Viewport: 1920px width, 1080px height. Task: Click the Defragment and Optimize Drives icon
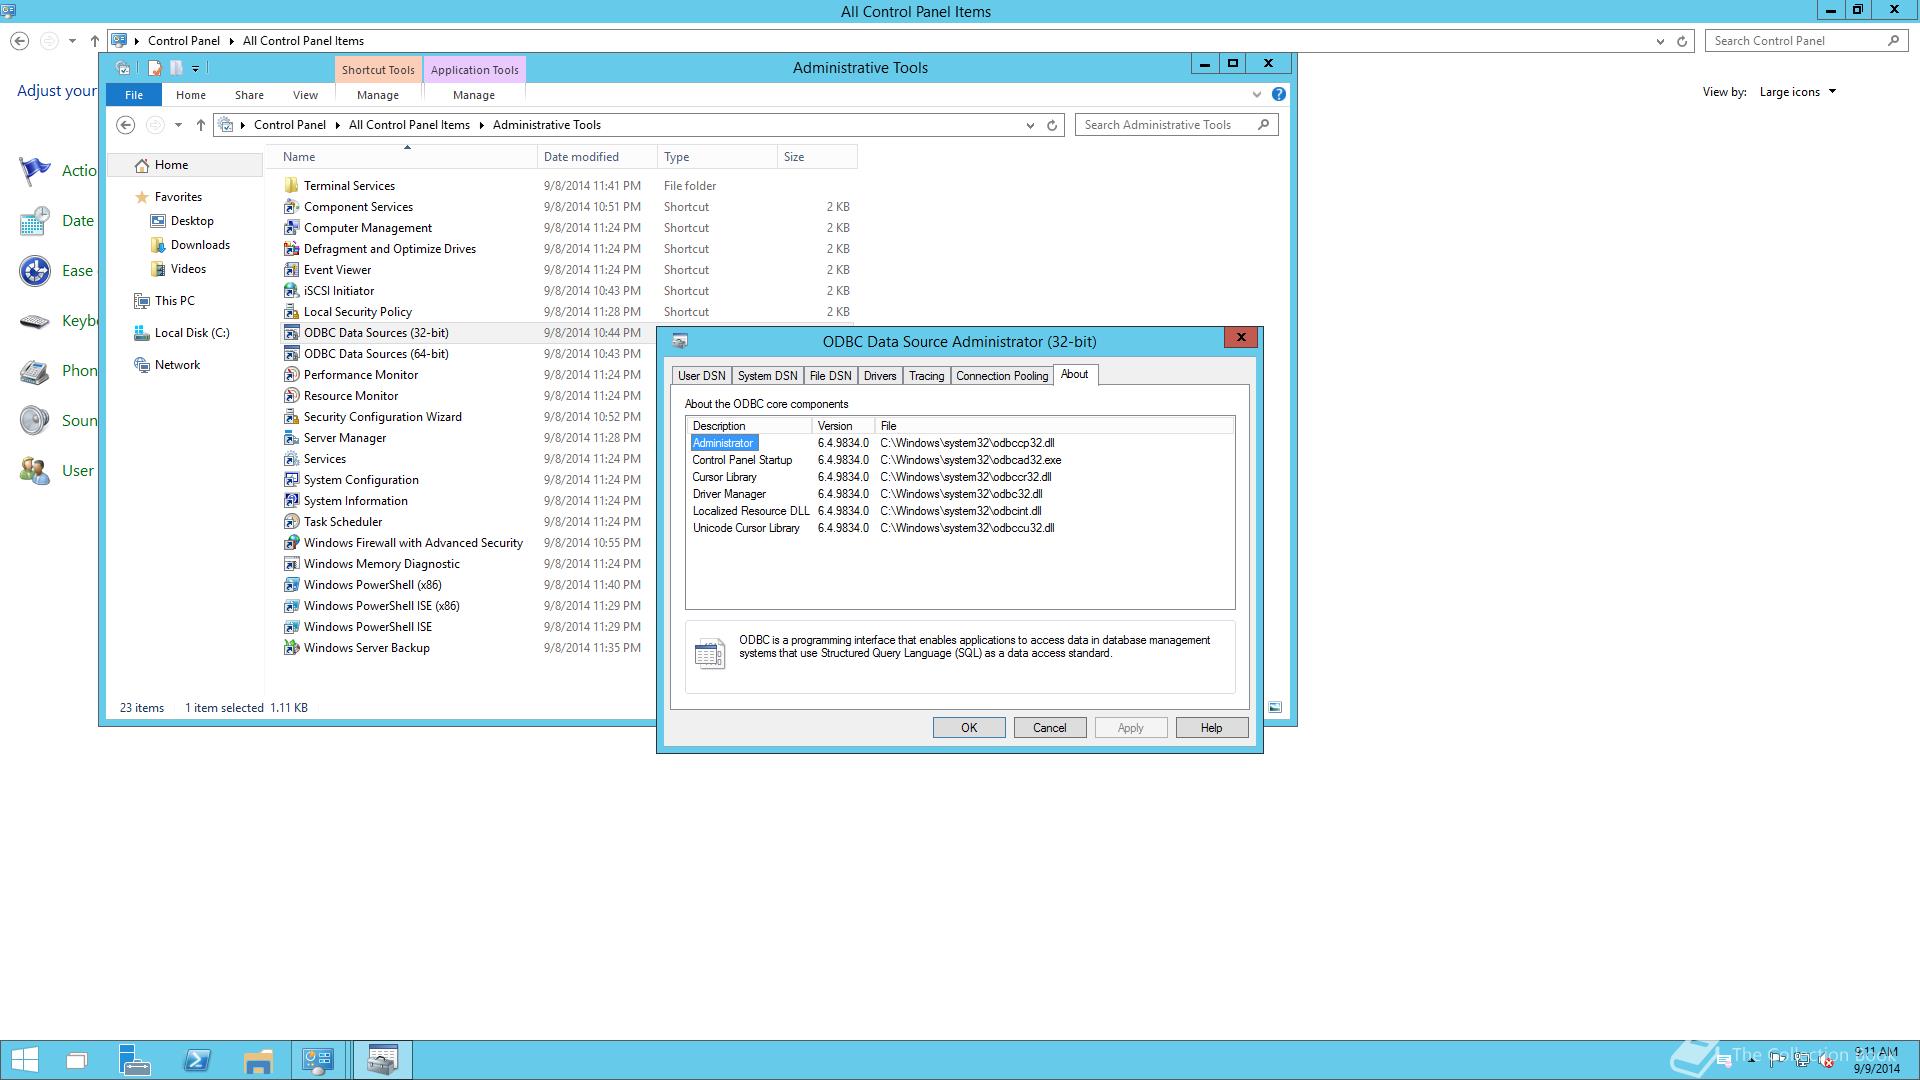point(291,249)
